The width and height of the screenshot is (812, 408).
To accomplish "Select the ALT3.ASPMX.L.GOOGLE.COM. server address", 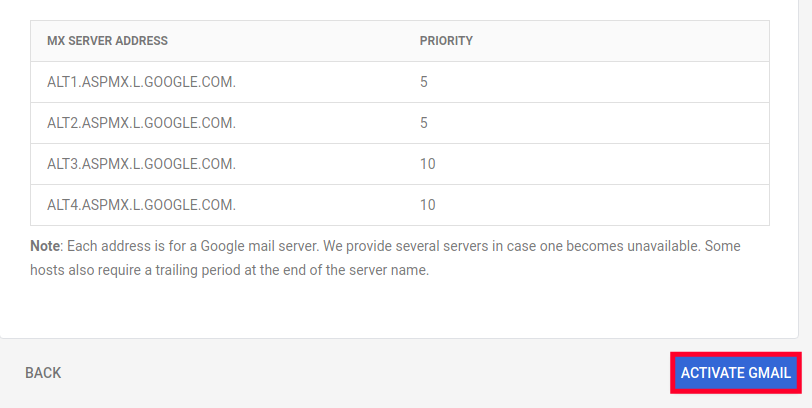I will (141, 164).
